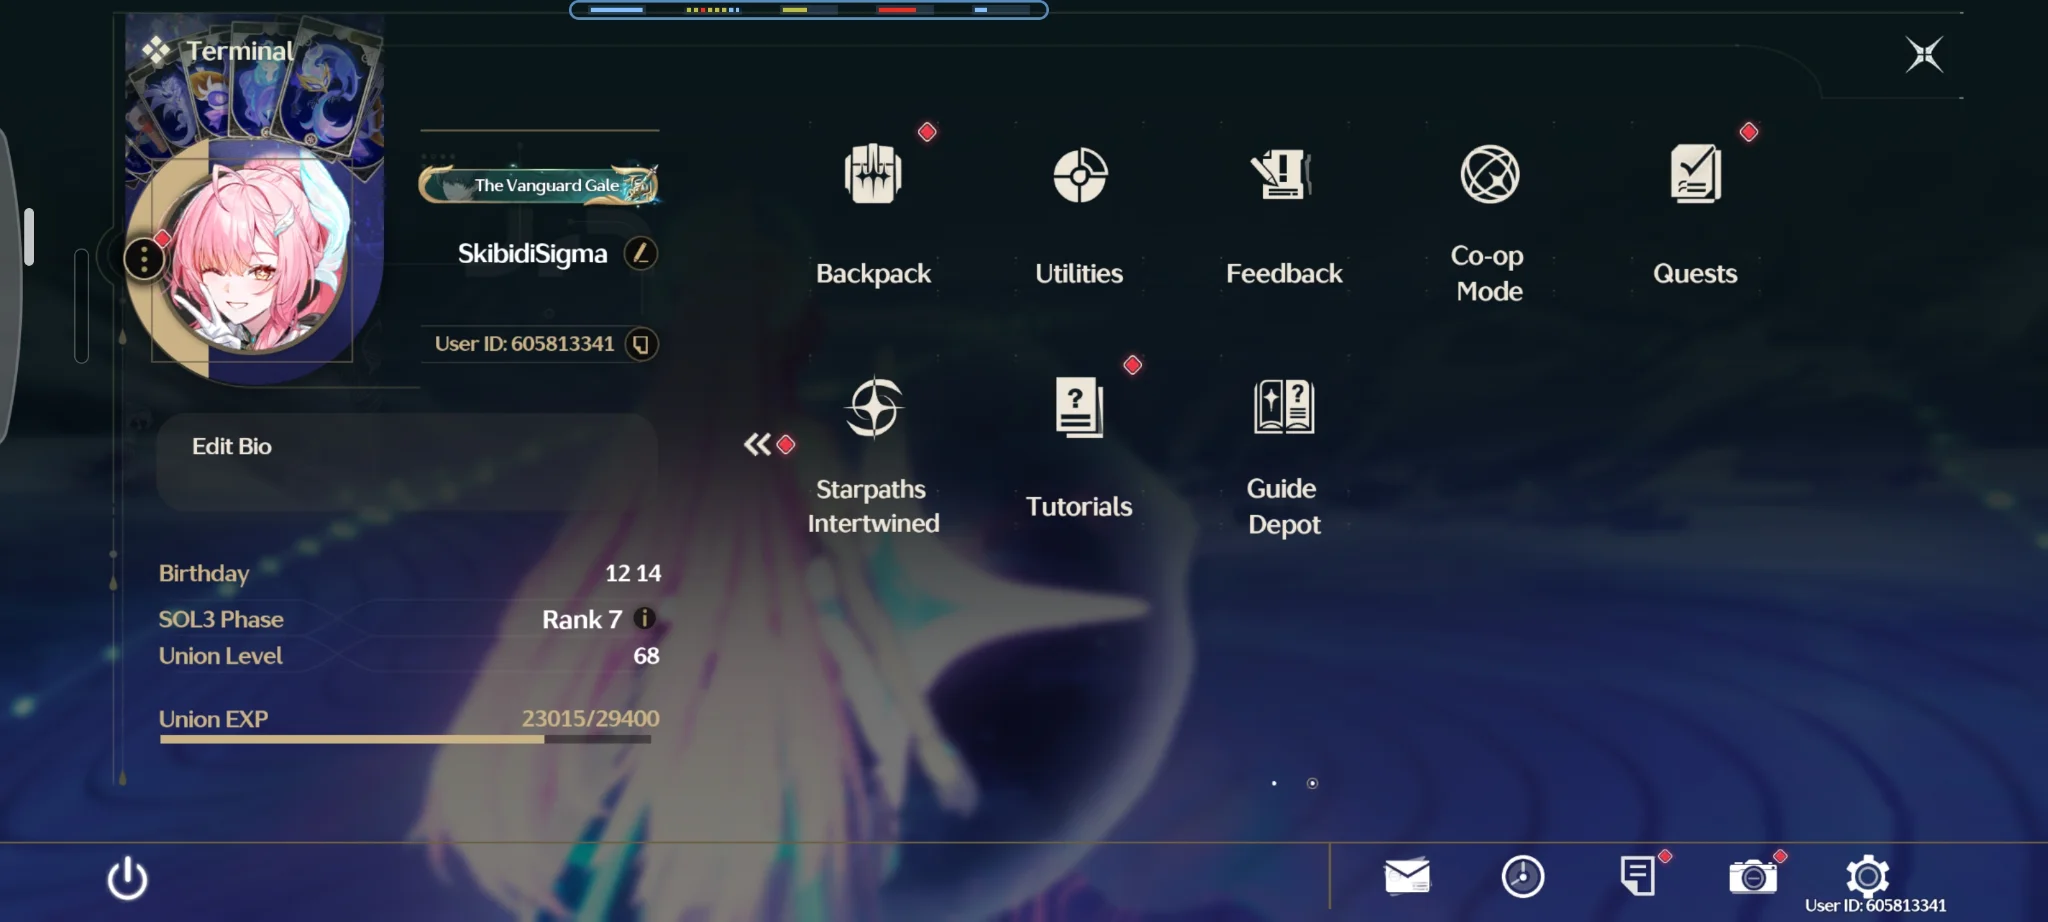Screen dimensions: 2048x922
Task: Open the settings gear icon
Action: coord(1867,876)
